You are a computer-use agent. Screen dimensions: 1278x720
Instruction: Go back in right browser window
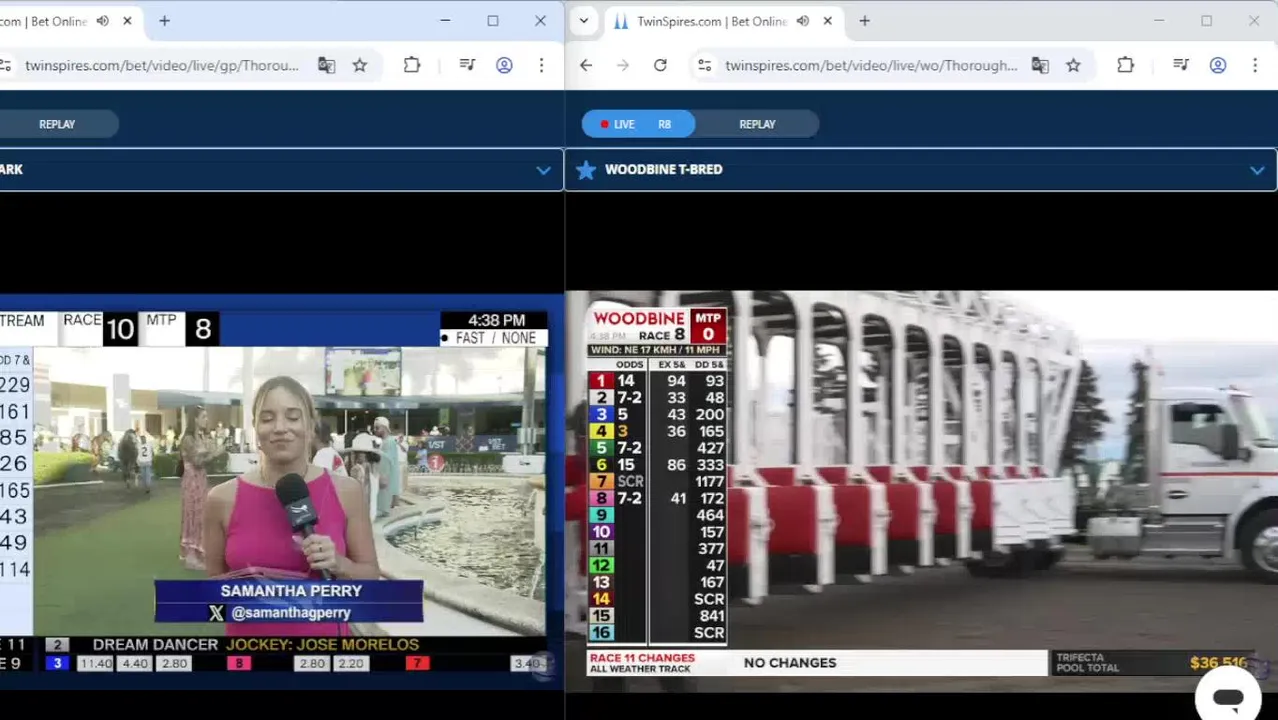[586, 65]
